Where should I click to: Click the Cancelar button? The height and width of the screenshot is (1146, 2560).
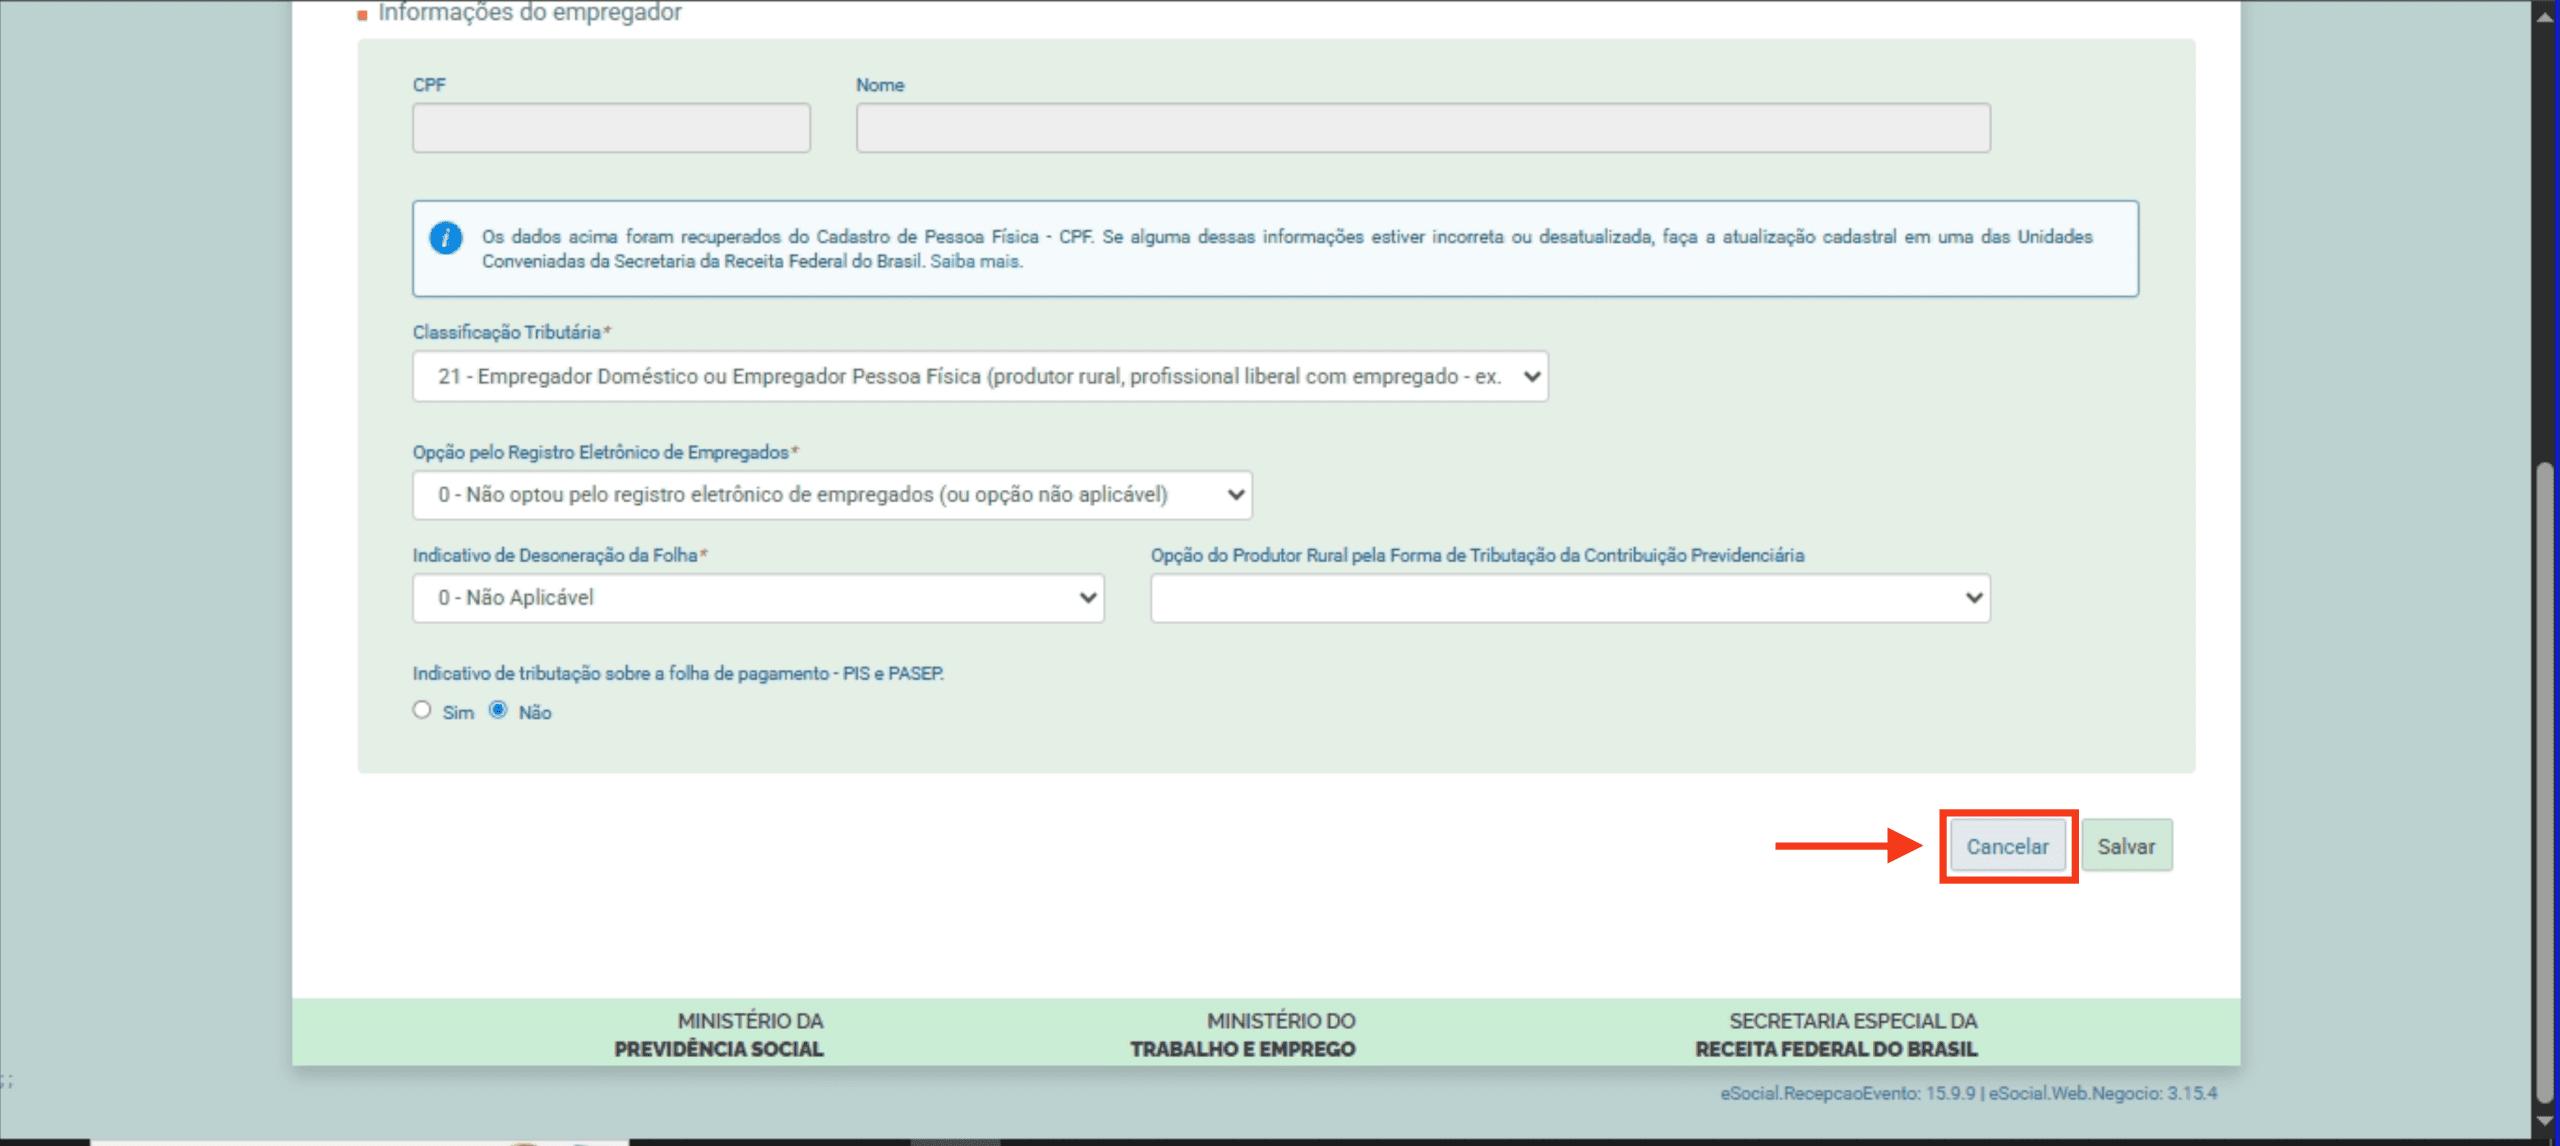(2007, 846)
